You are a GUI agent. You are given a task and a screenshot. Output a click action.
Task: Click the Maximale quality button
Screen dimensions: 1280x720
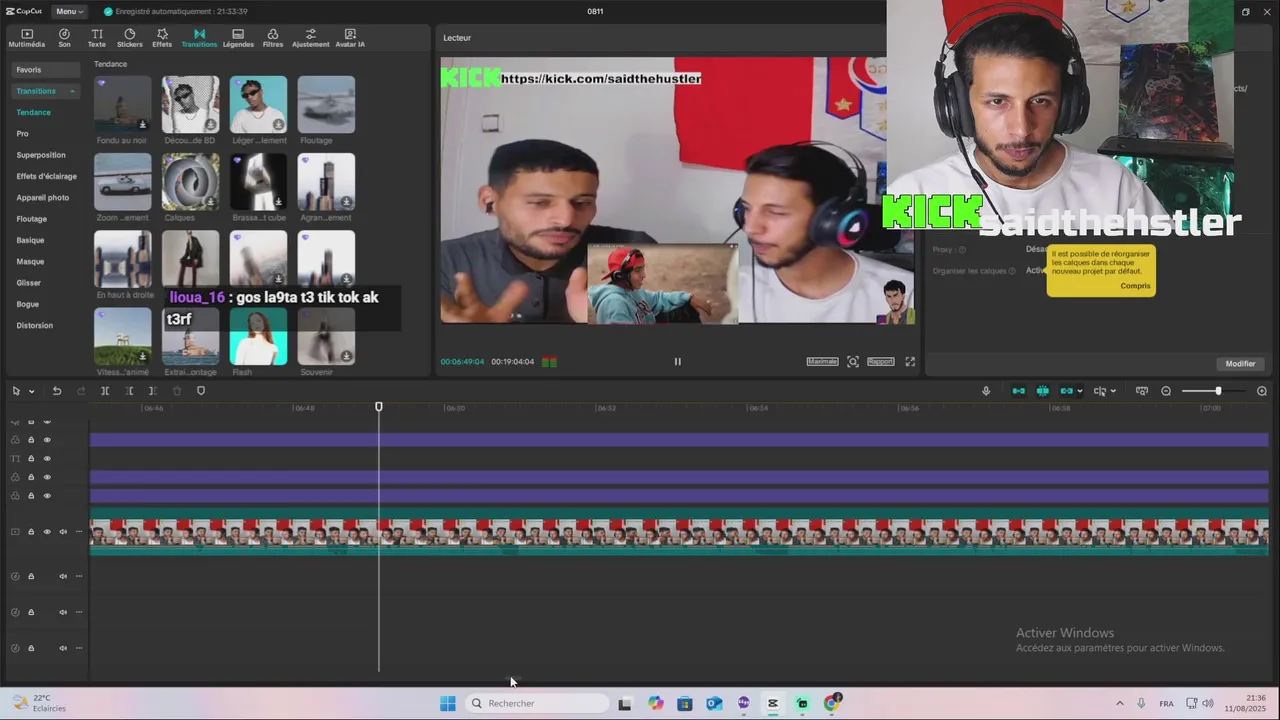[x=822, y=362]
